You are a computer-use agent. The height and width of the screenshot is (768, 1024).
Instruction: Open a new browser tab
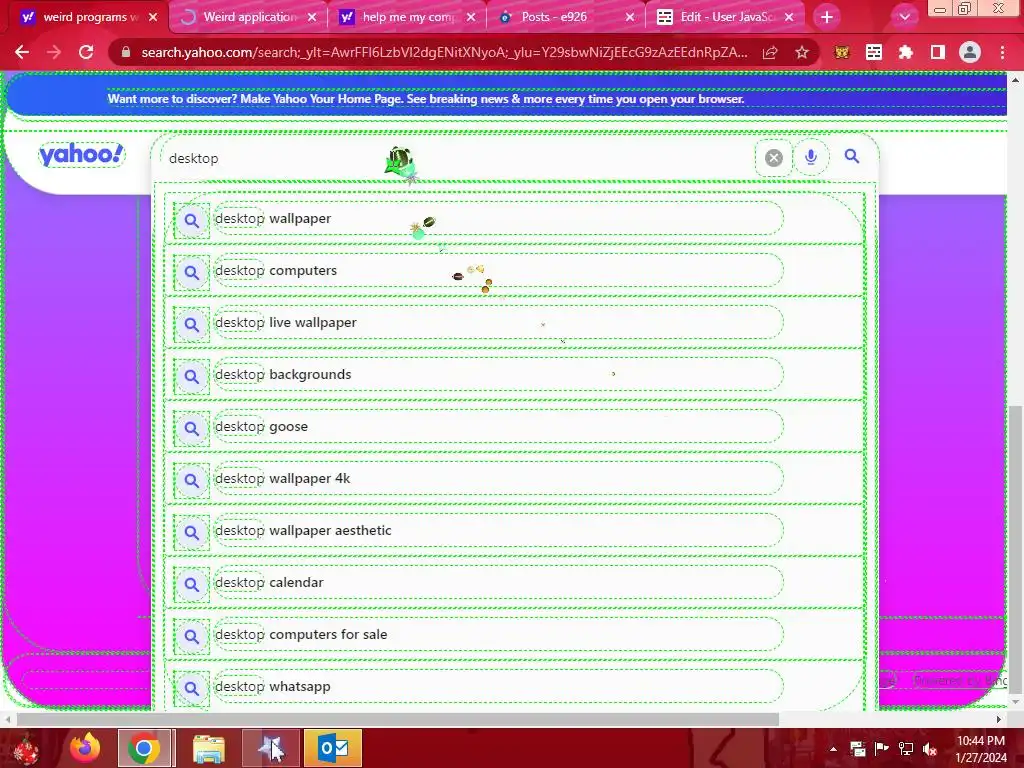(x=827, y=17)
